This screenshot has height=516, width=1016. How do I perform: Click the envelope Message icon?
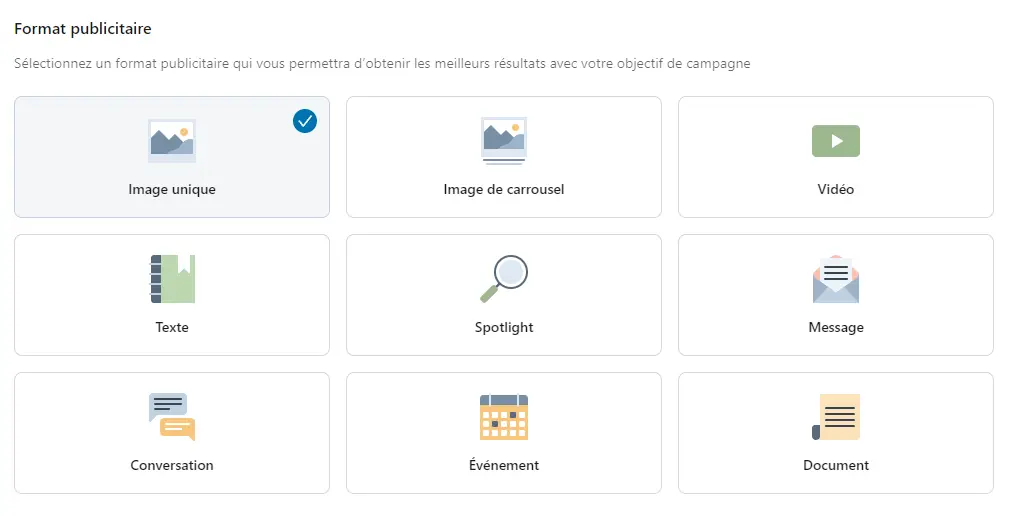(x=836, y=279)
